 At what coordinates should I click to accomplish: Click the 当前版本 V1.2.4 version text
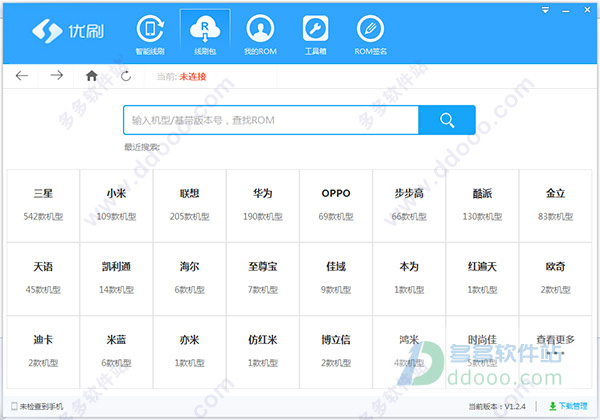pyautogui.click(x=497, y=406)
